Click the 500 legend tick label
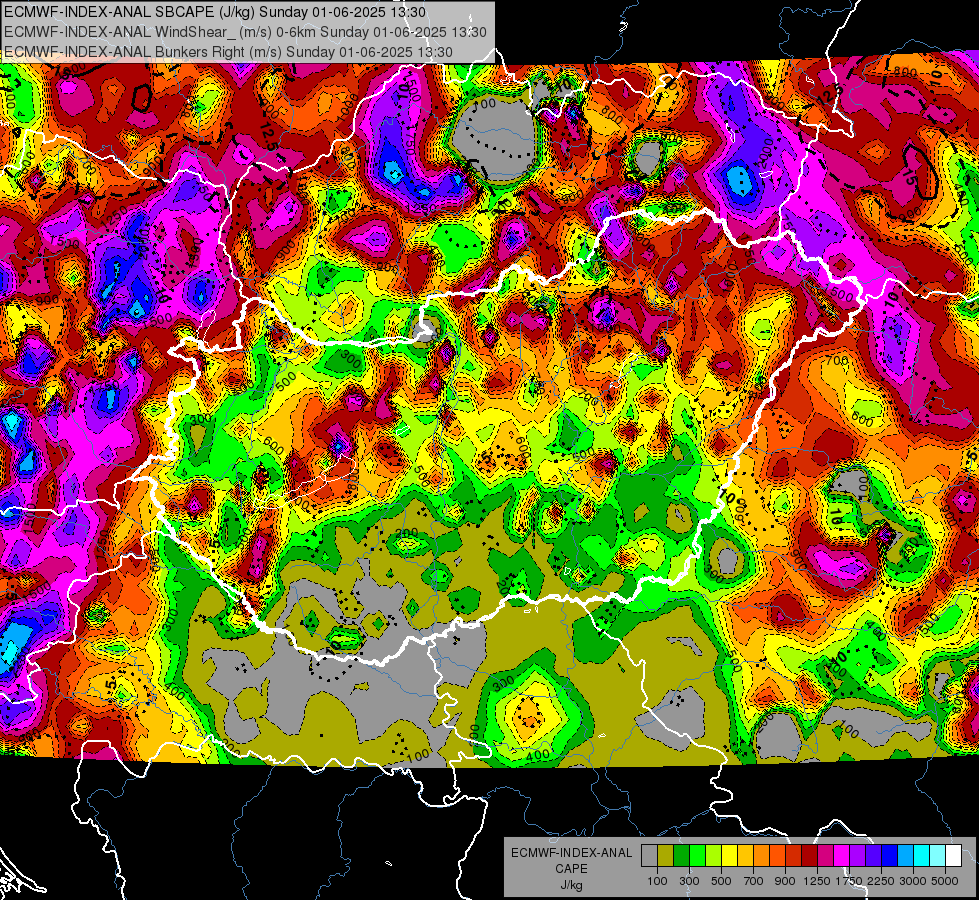The image size is (979, 900). [721, 881]
